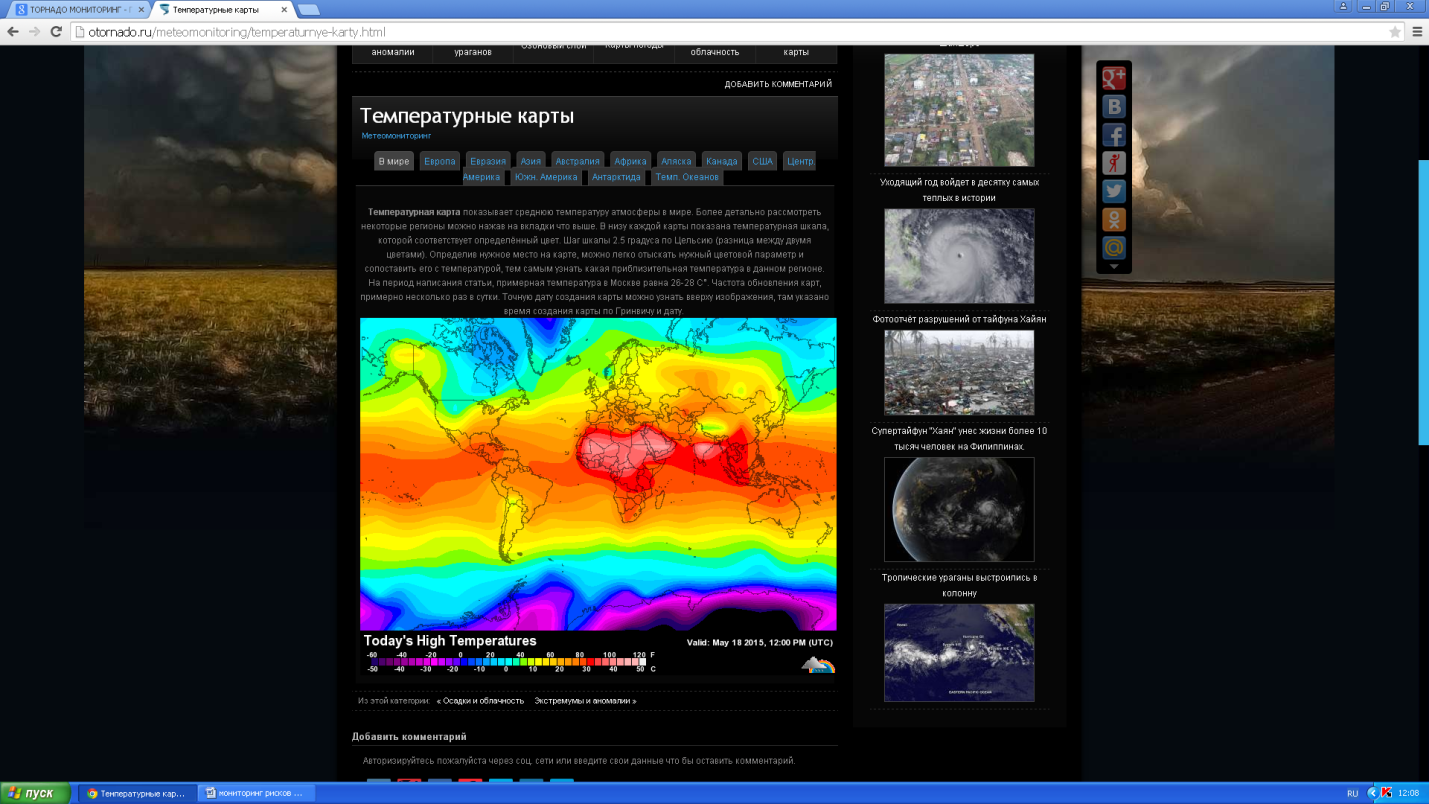Screen dimensions: 1429x804
Task: Select the Темп. Океанов map tab
Action: [686, 177]
